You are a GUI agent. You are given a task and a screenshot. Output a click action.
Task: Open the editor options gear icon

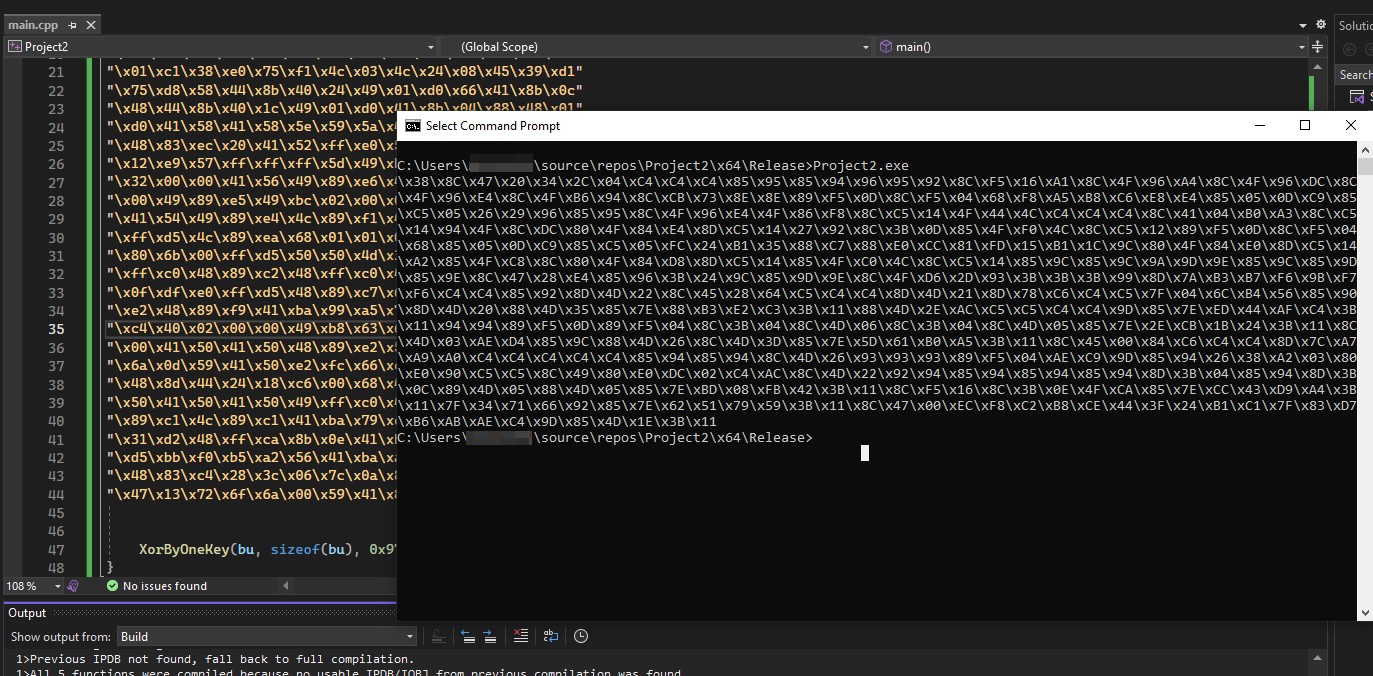1321,24
